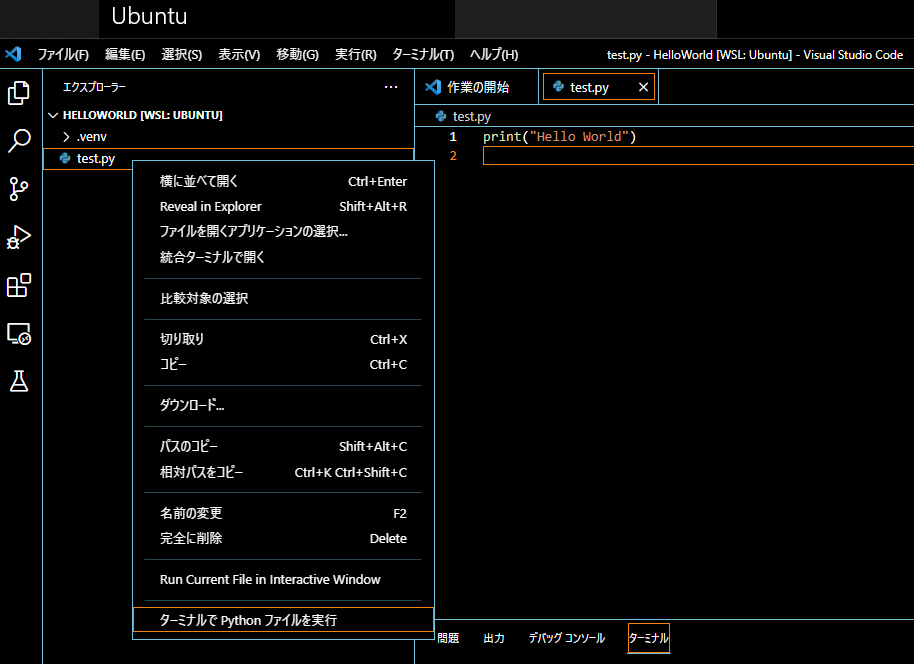Open the 実行(R) menu
The width and height of the screenshot is (914, 664).
pos(355,54)
